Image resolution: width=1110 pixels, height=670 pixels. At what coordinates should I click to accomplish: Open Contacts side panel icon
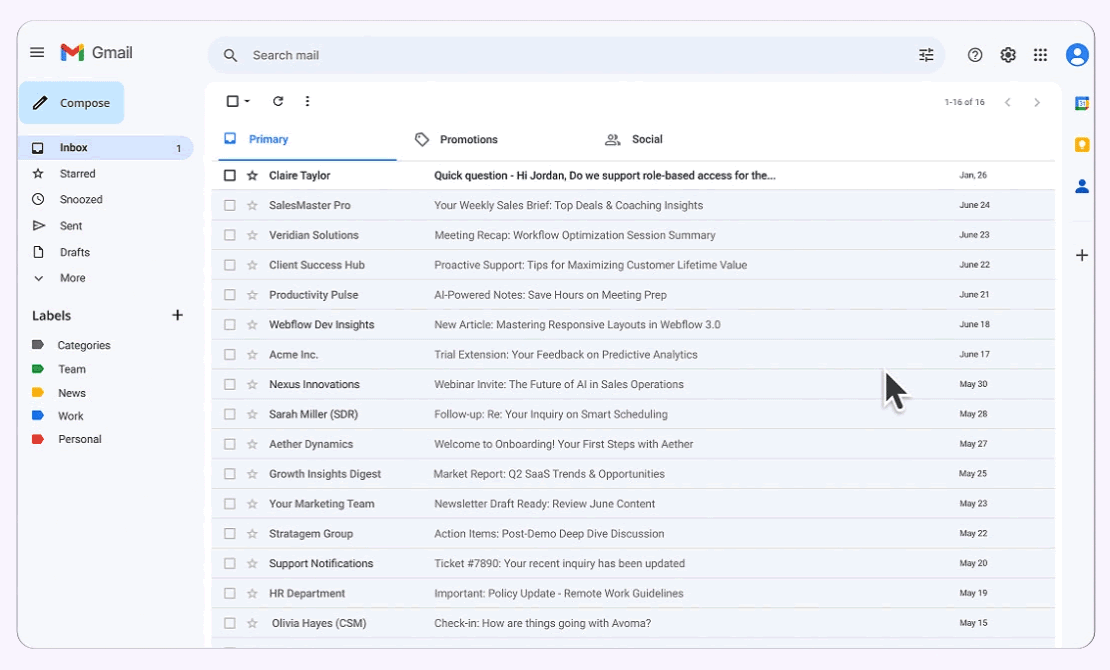tap(1082, 186)
